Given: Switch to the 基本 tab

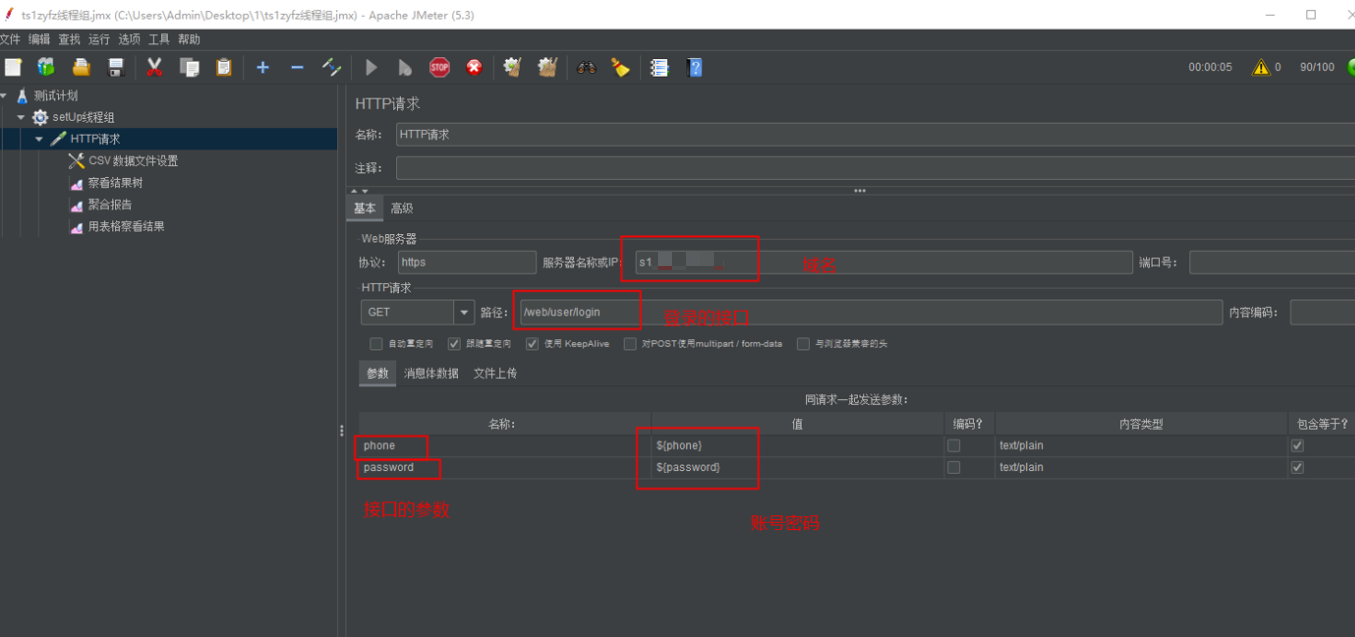Looking at the screenshot, I should [x=365, y=208].
